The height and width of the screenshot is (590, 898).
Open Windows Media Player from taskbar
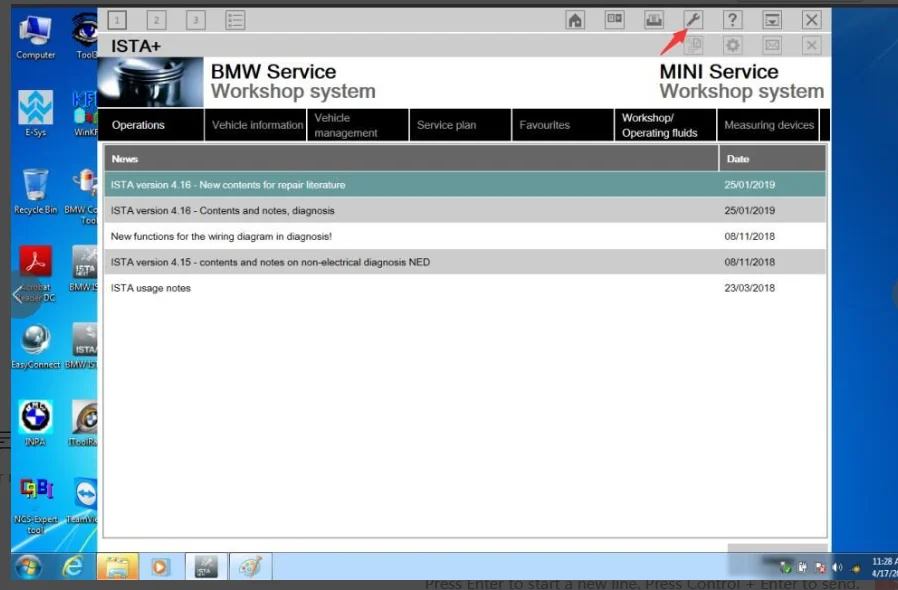coord(160,567)
